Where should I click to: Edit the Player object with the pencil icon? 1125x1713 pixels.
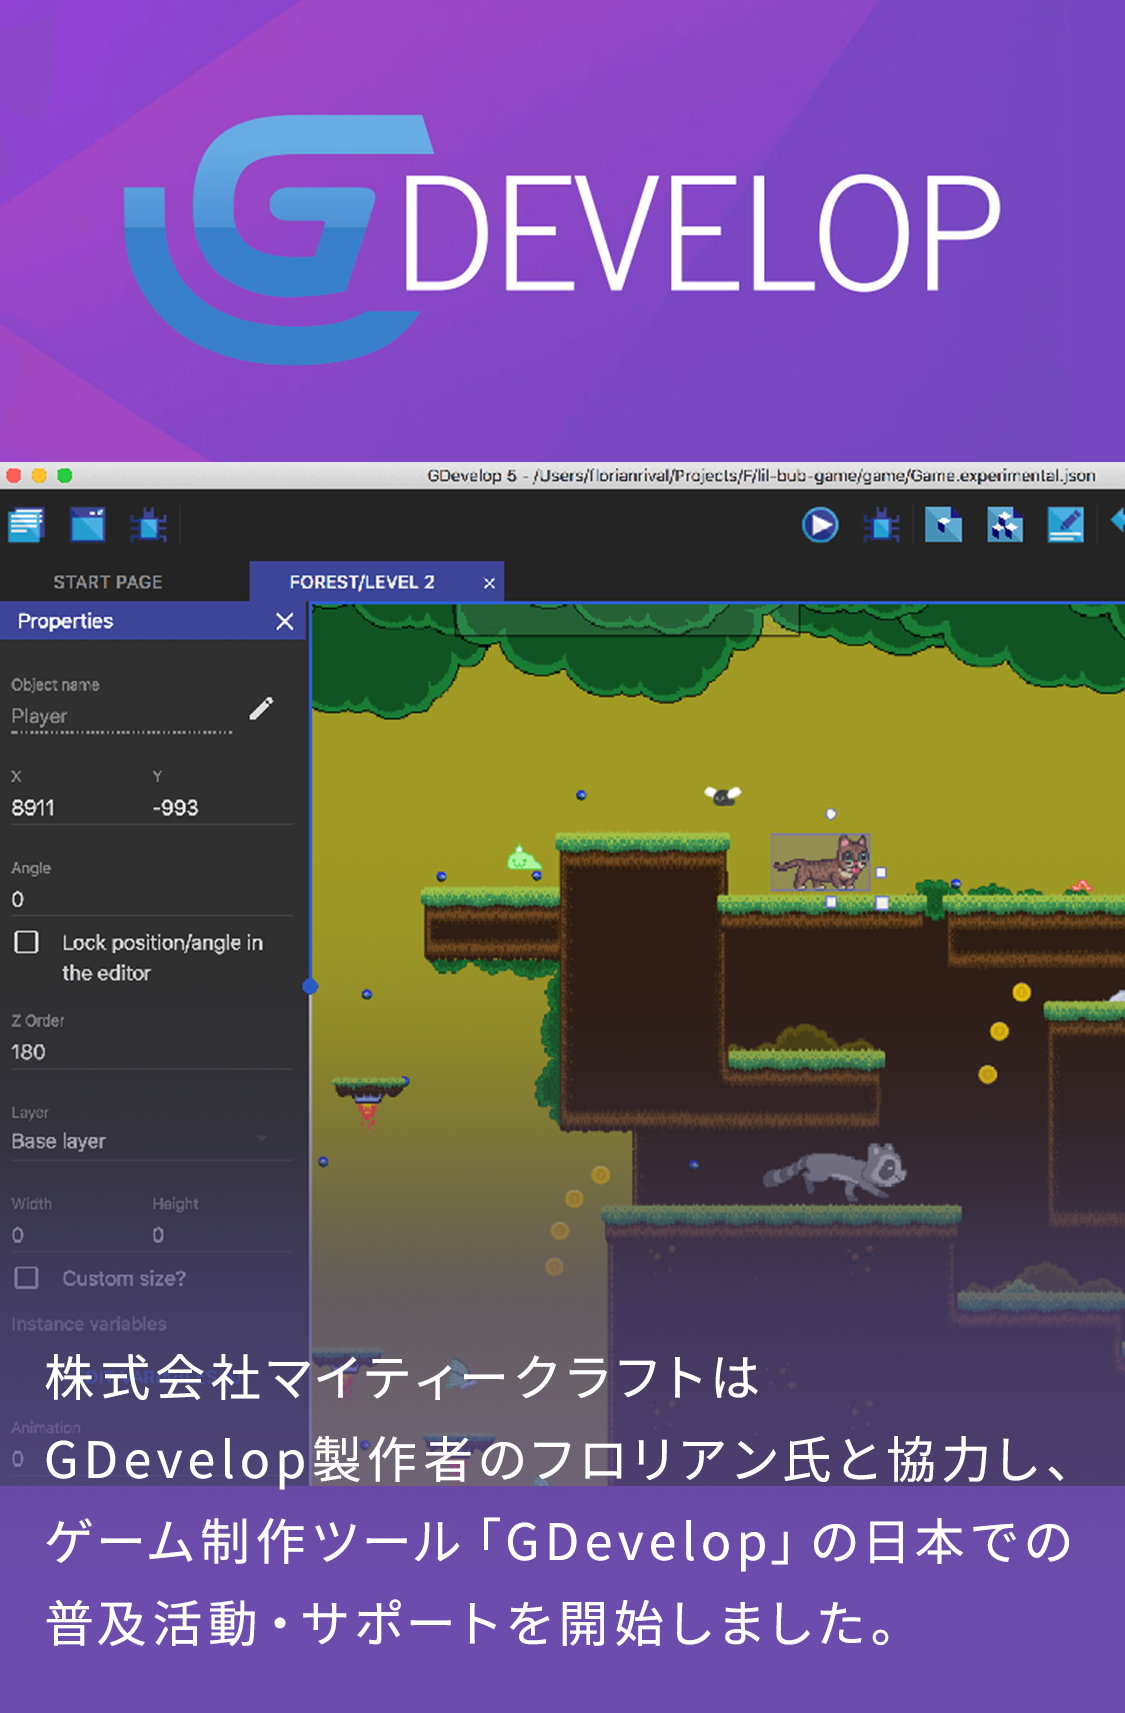click(261, 709)
